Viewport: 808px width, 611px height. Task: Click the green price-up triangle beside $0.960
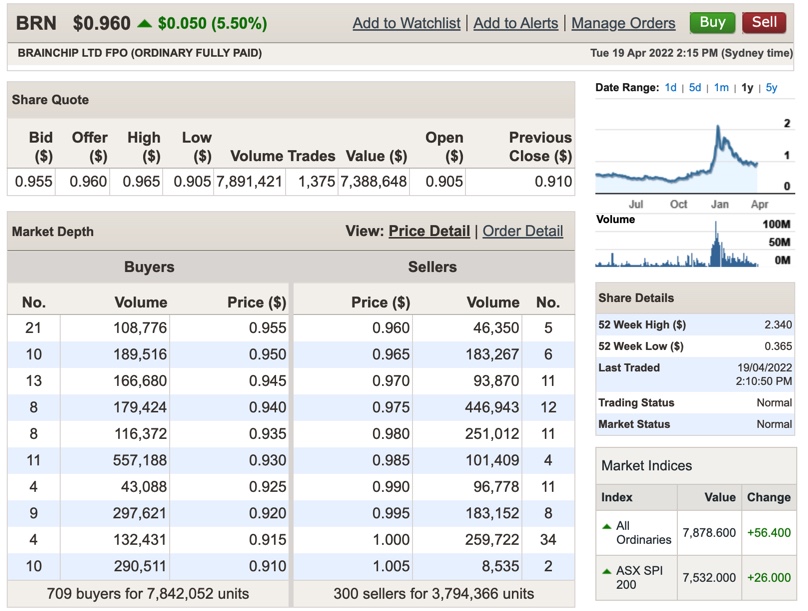pyautogui.click(x=144, y=23)
